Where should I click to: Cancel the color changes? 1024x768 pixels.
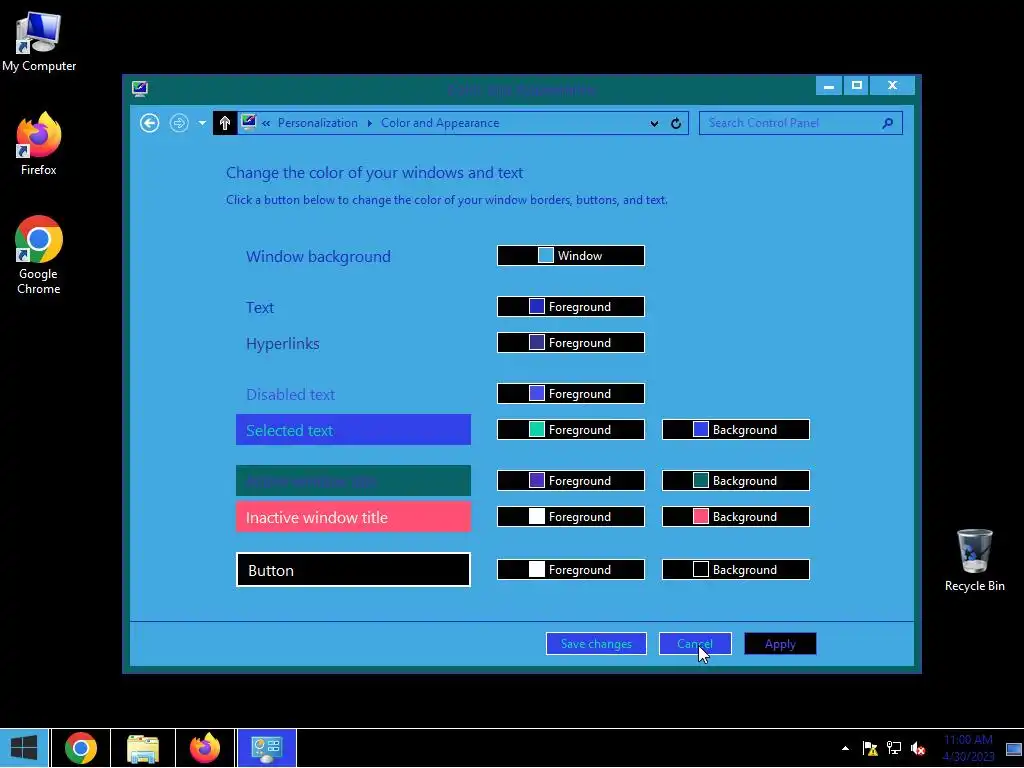tap(695, 643)
